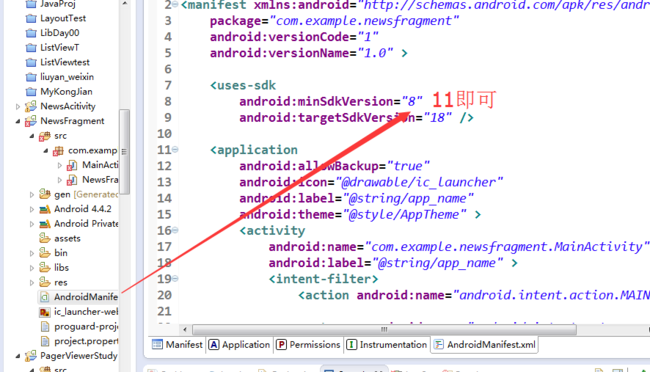Expand the libs folder node

coord(32,267)
